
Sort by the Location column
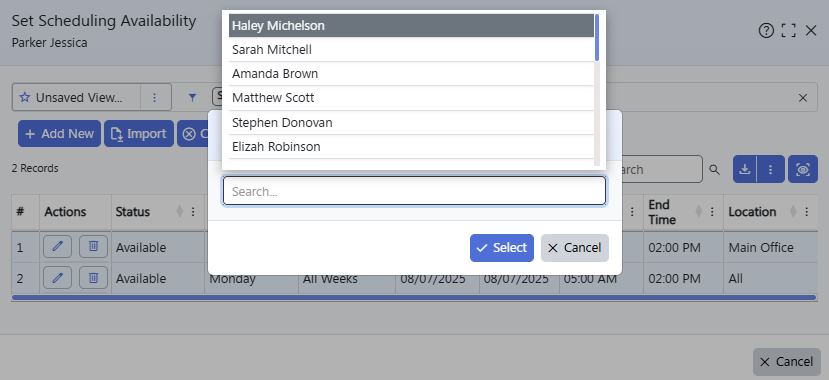(x=793, y=211)
